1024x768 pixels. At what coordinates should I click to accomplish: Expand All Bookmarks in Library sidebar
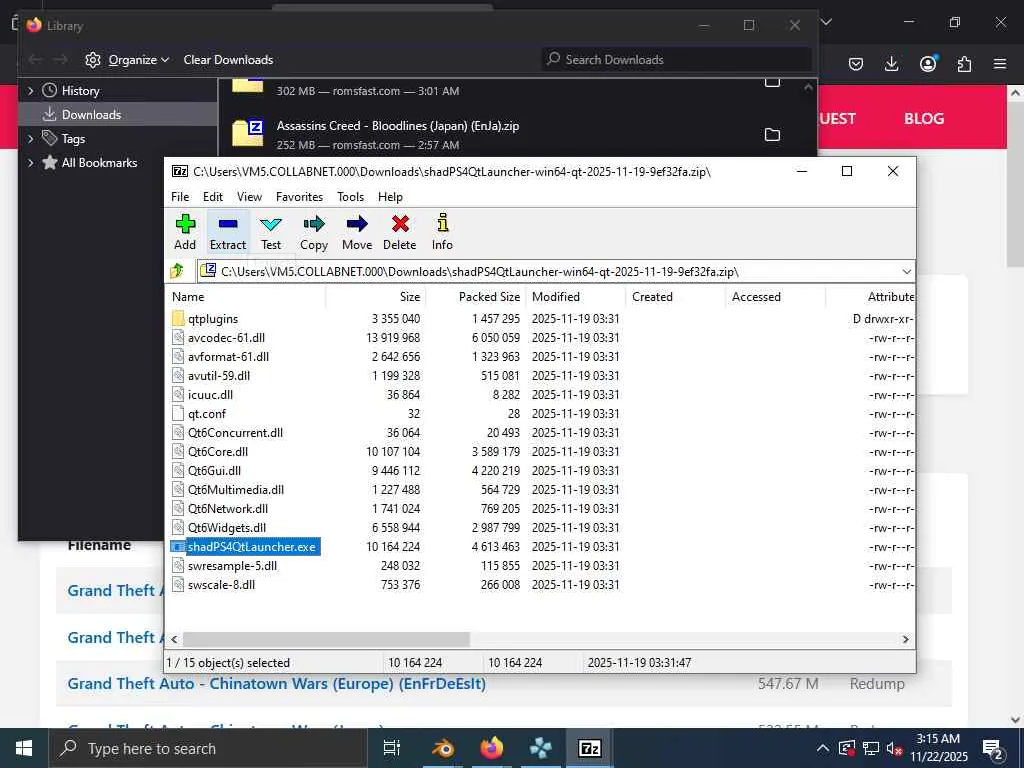tap(30, 163)
